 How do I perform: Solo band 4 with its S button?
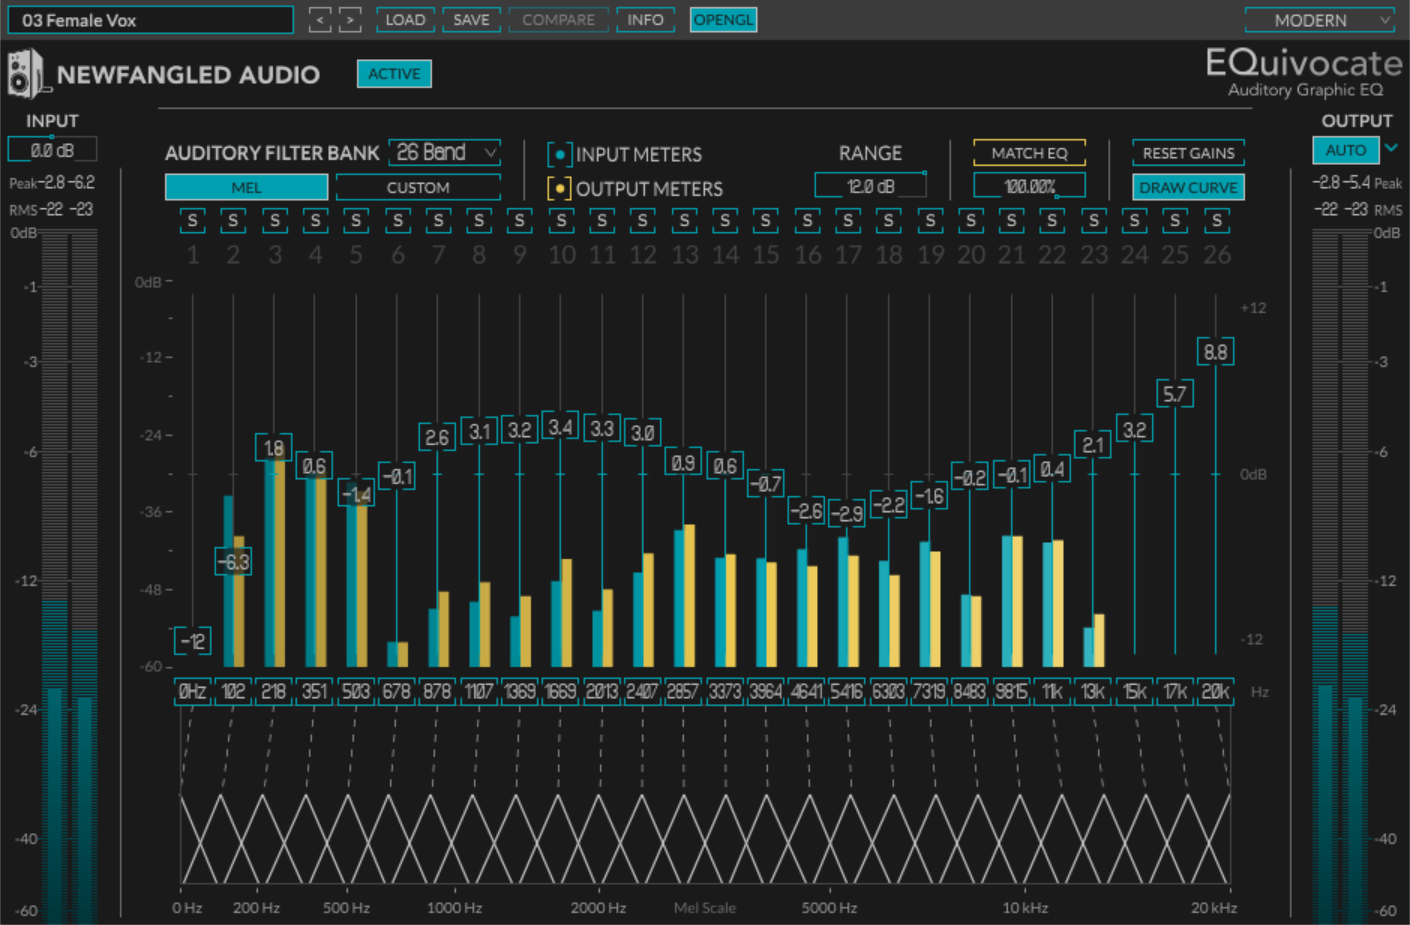click(x=315, y=221)
